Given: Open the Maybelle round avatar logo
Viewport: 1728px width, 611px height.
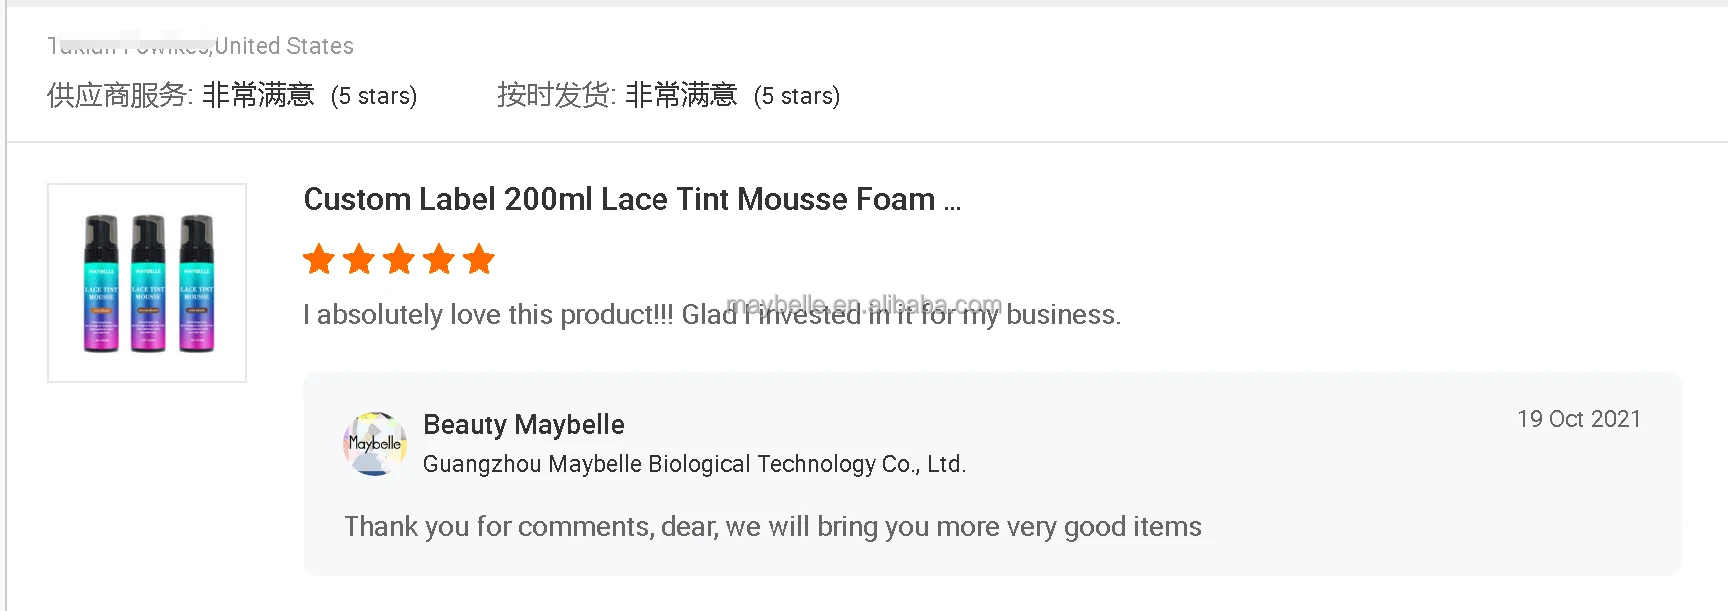Looking at the screenshot, I should tap(375, 443).
